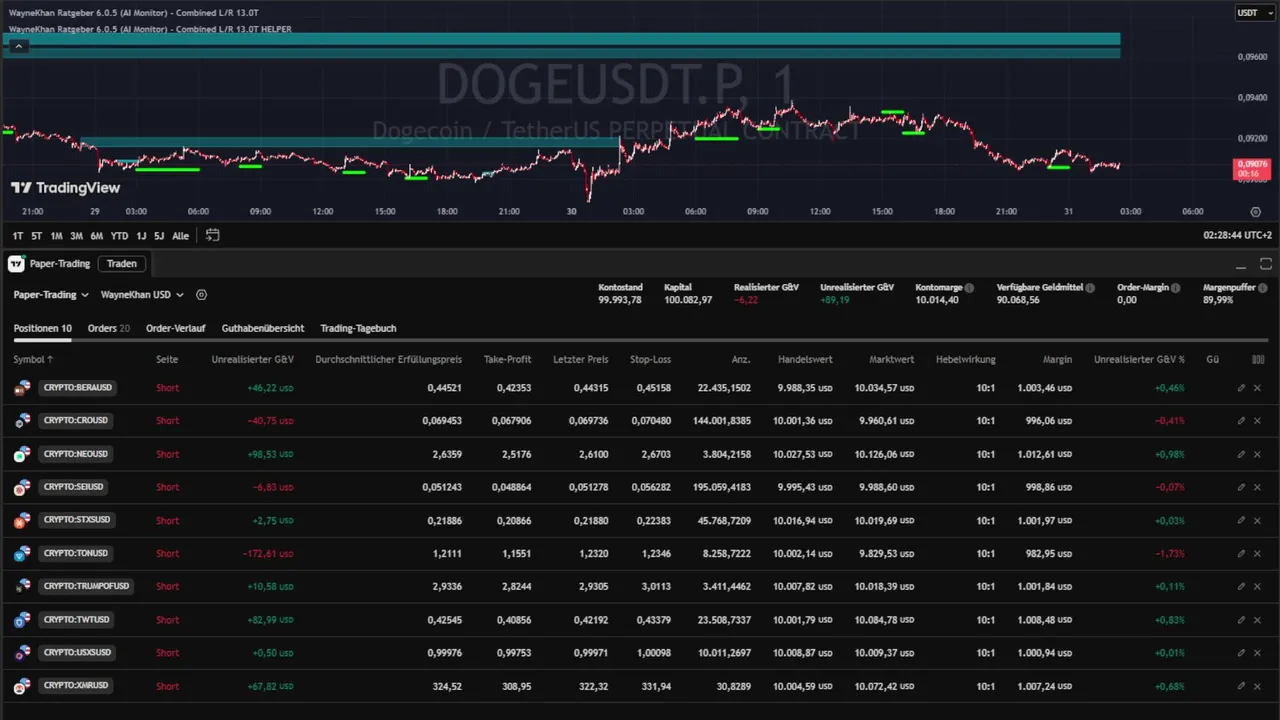Select the 3M time range

click(76, 236)
